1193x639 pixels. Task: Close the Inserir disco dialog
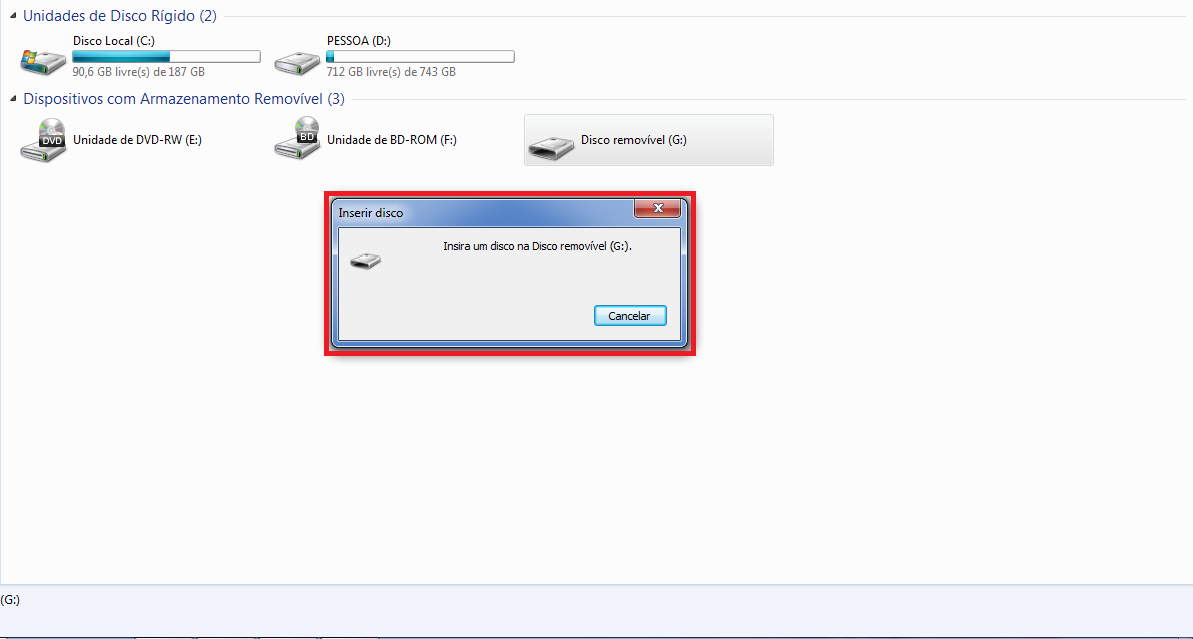(657, 208)
